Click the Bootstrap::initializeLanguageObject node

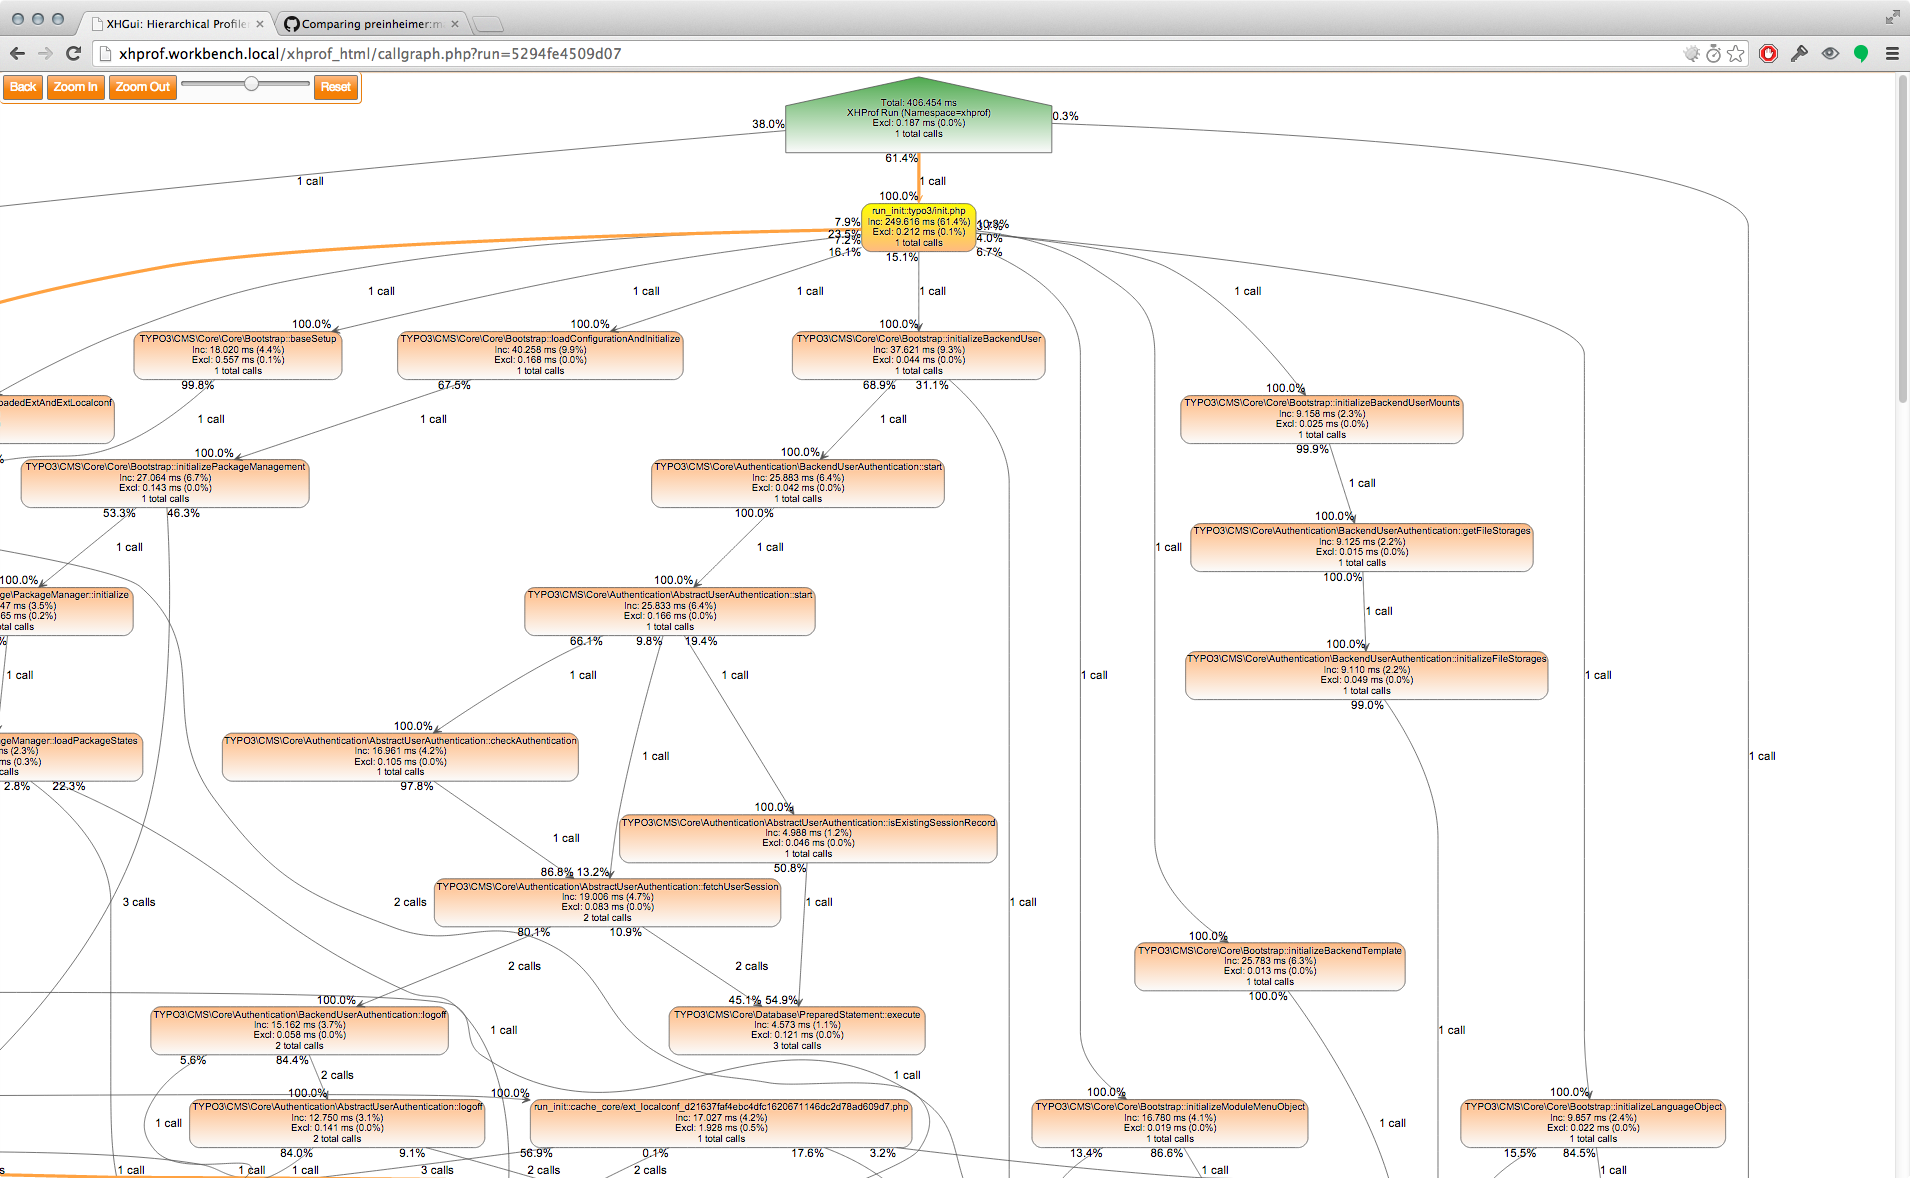1593,1123
